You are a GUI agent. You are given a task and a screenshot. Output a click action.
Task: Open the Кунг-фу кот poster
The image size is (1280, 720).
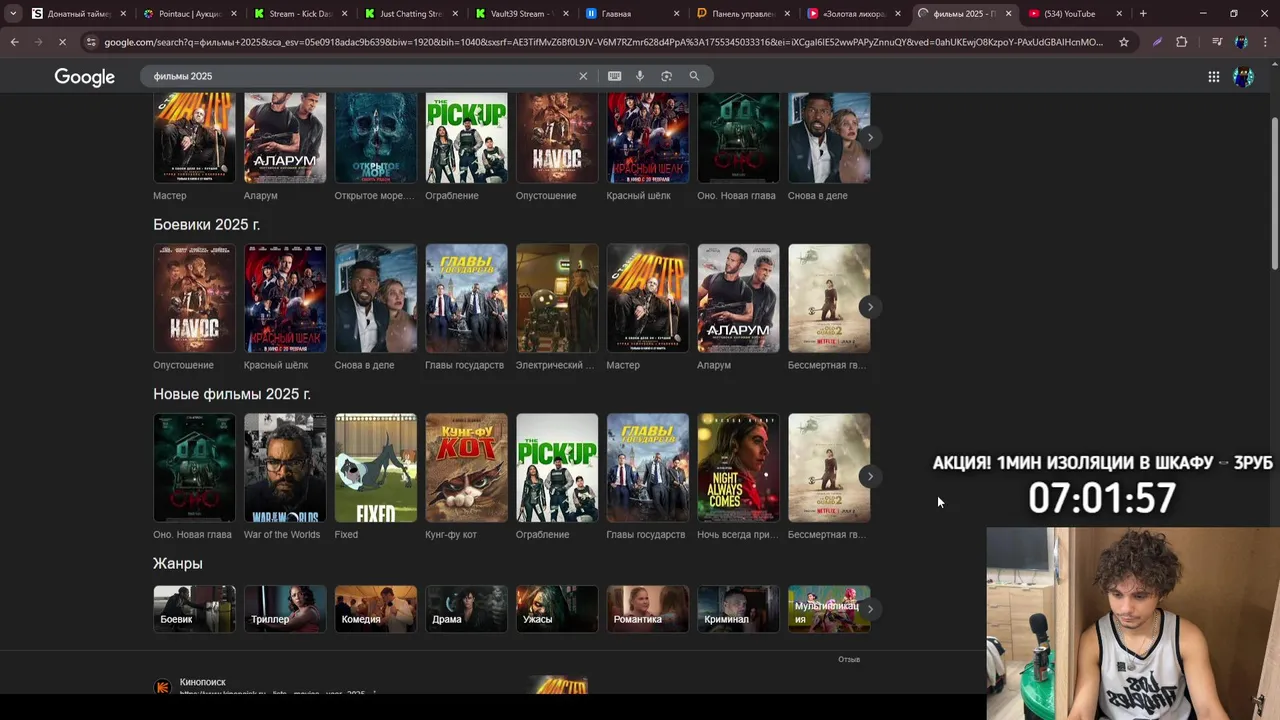click(x=466, y=468)
